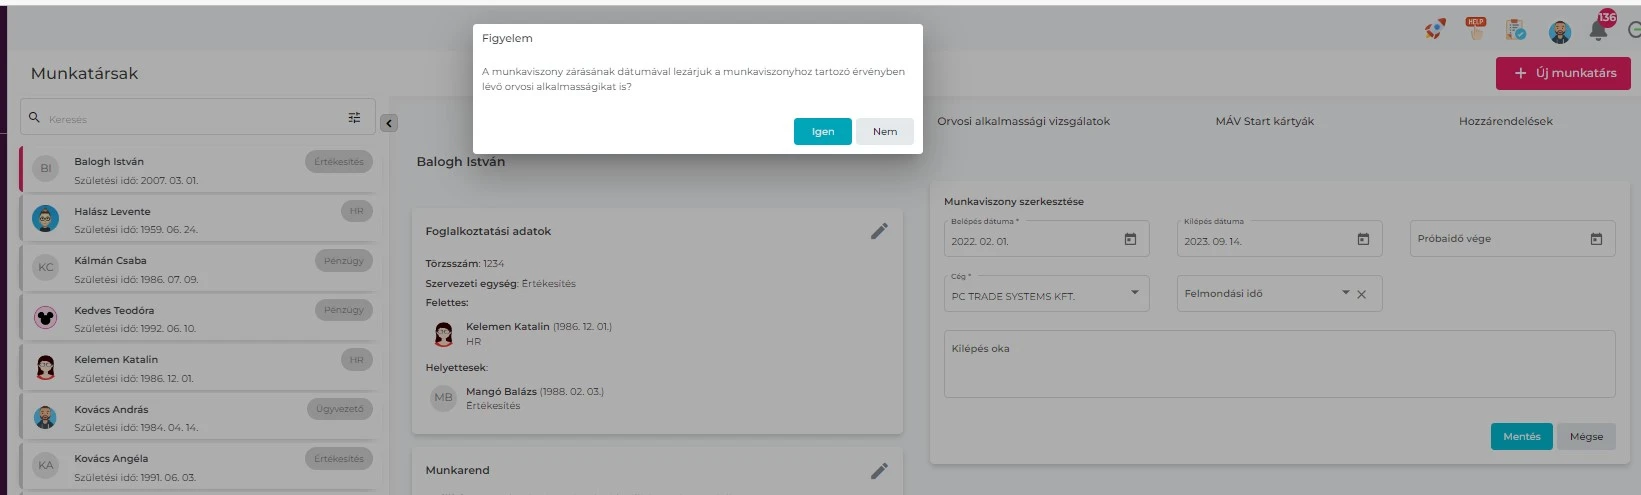Open calendar picker for Kilépés dátuma
Image resolution: width=1641 pixels, height=495 pixels.
coord(1363,240)
